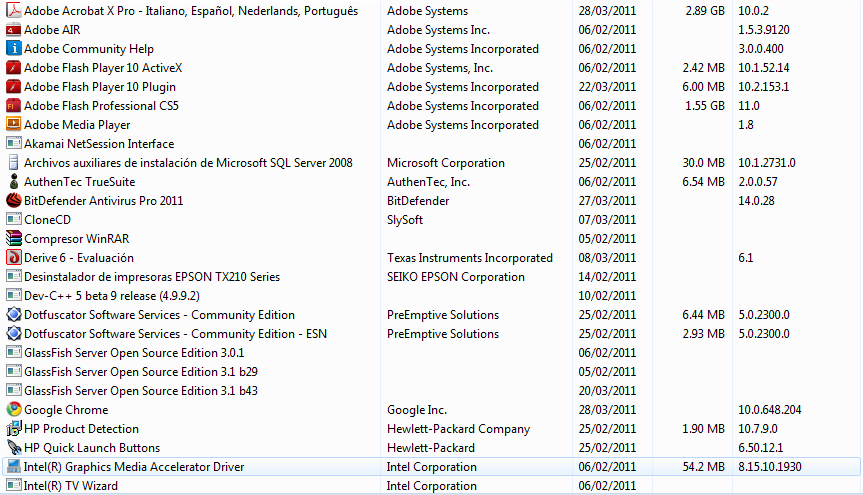This screenshot has height=495, width=863.
Task: Click the GlassFish Server 3.1 b43 icon
Action: pyautogui.click(x=14, y=390)
